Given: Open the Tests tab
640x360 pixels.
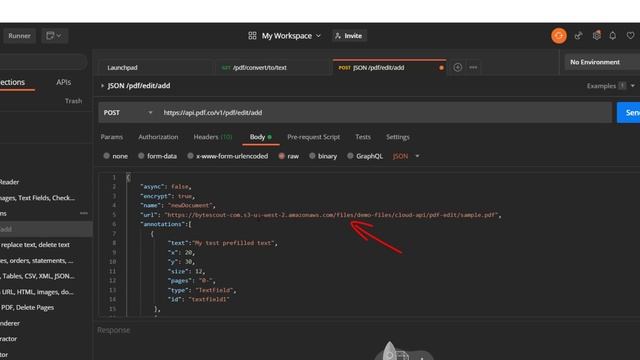Looking at the screenshot, I should point(363,137).
